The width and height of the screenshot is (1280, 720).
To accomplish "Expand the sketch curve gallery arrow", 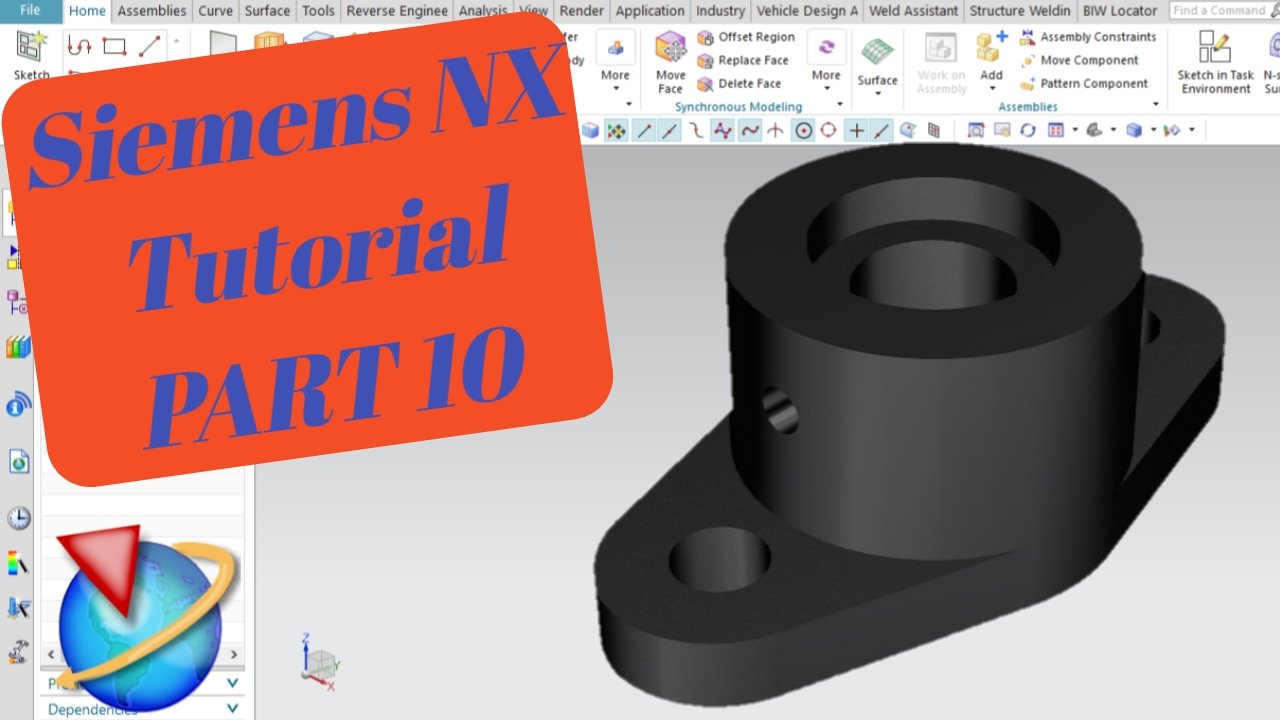I will coord(177,42).
